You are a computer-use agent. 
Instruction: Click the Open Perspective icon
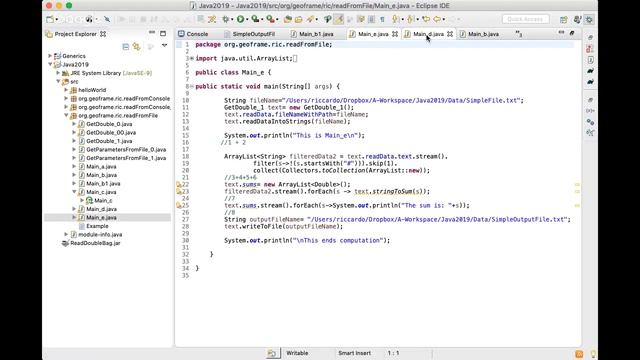564,19
